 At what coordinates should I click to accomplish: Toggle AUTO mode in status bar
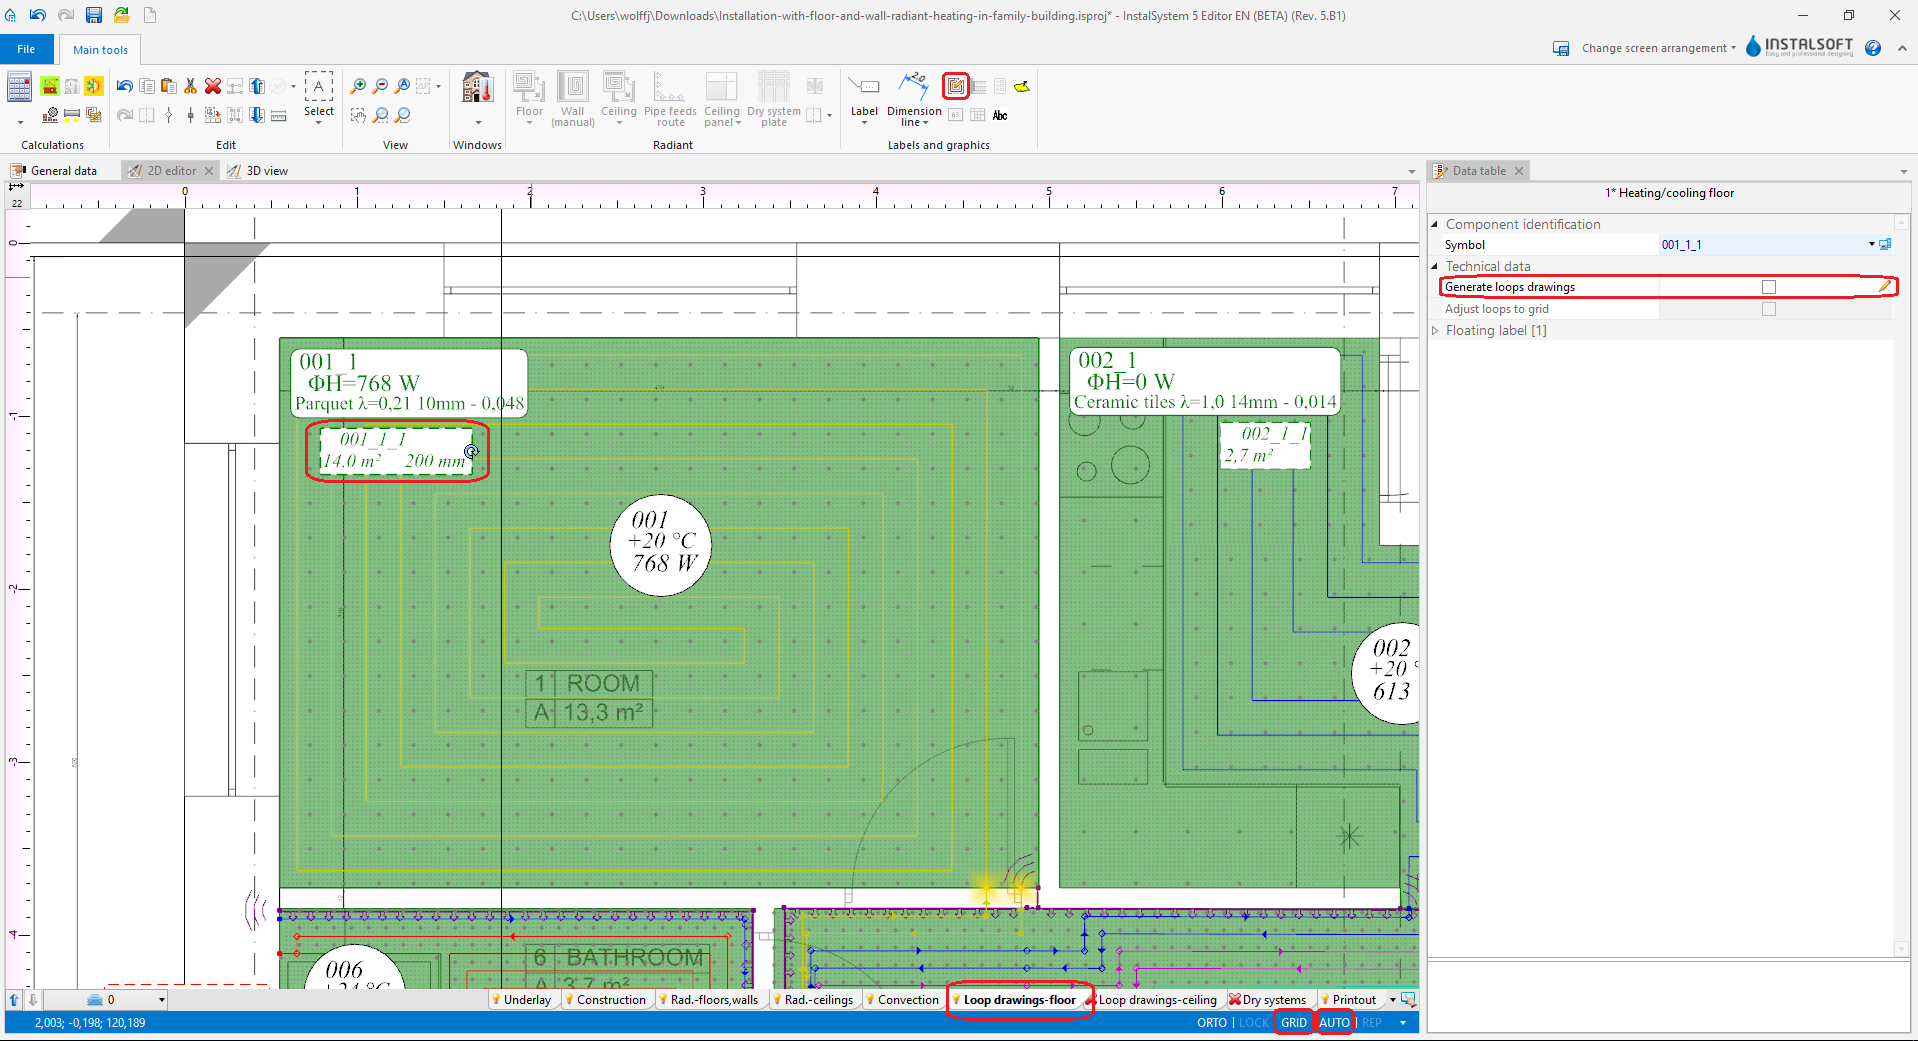pos(1334,1023)
